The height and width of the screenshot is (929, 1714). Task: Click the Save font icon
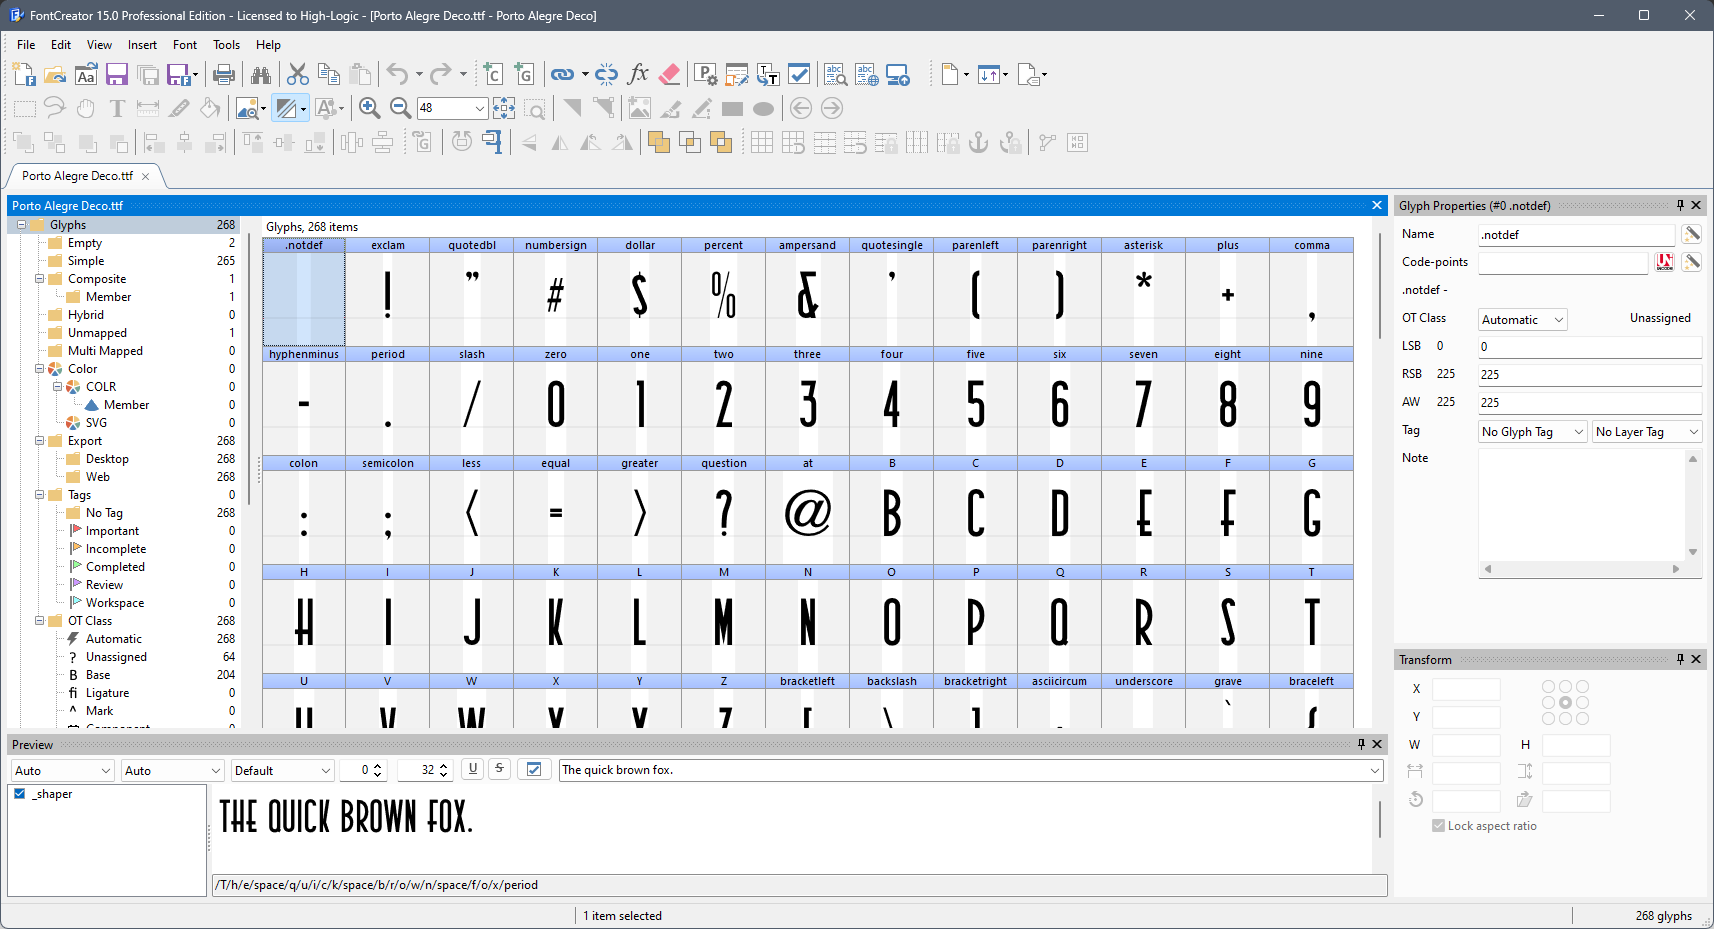[x=117, y=74]
